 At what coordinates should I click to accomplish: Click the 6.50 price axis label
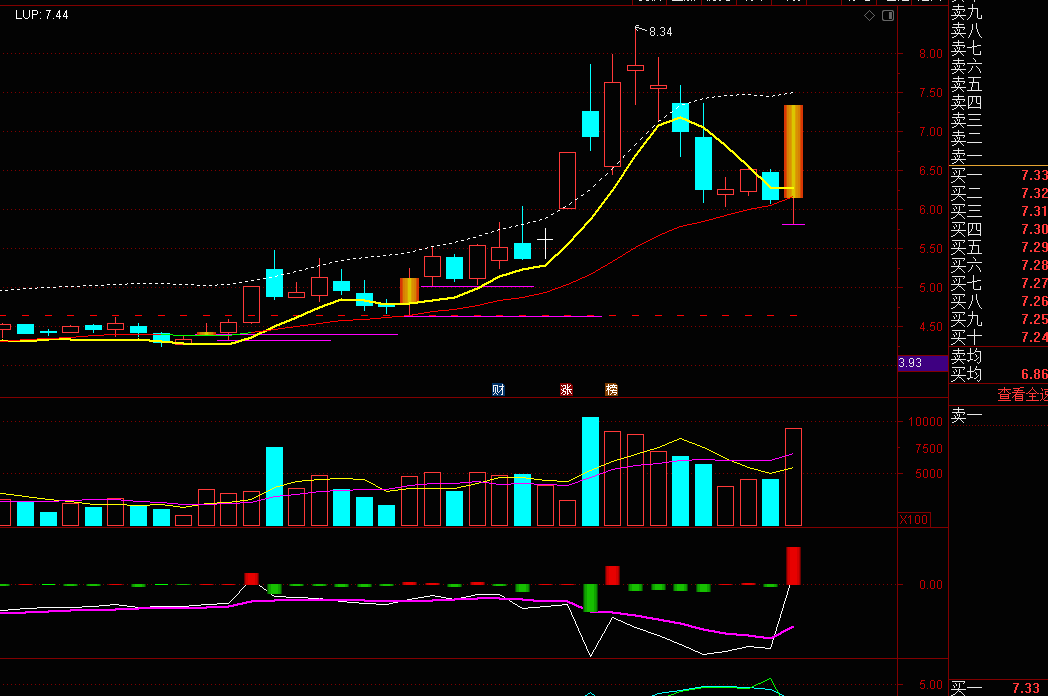click(930, 171)
